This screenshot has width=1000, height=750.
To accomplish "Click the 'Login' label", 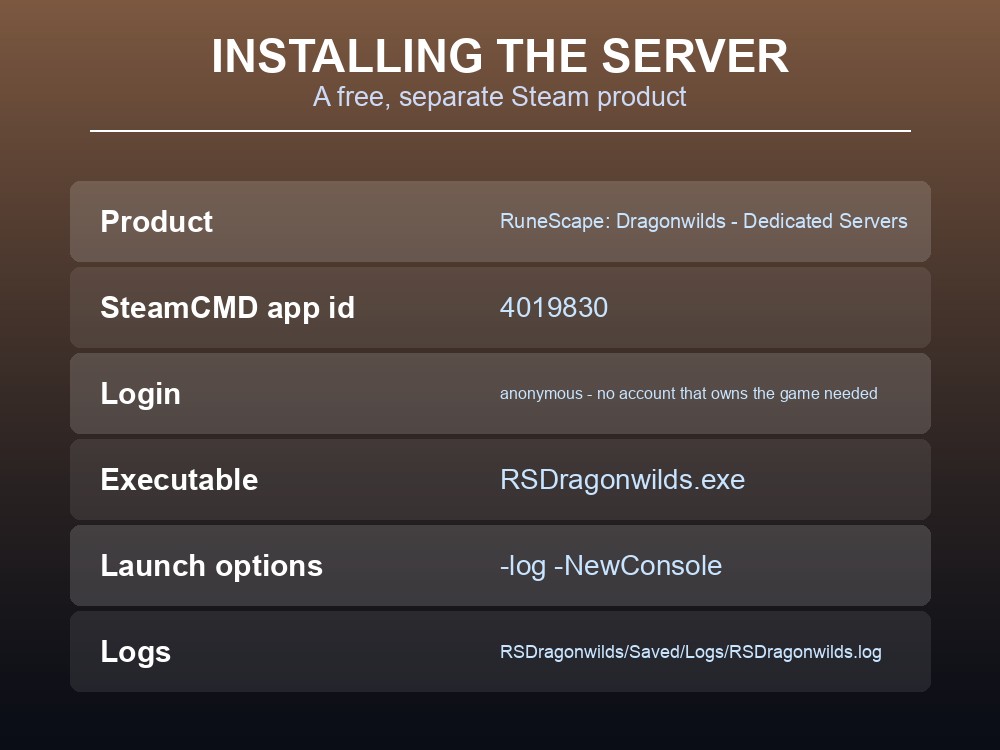I will pos(140,394).
